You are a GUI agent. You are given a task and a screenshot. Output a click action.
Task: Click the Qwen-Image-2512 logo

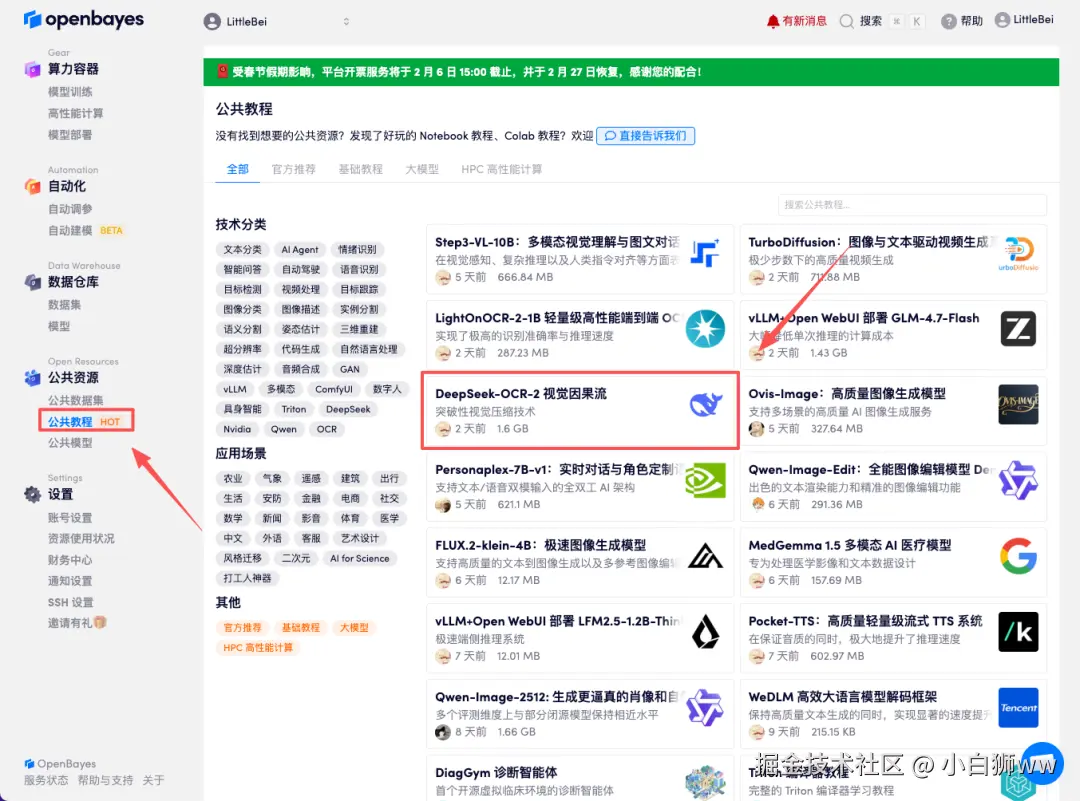coord(705,707)
